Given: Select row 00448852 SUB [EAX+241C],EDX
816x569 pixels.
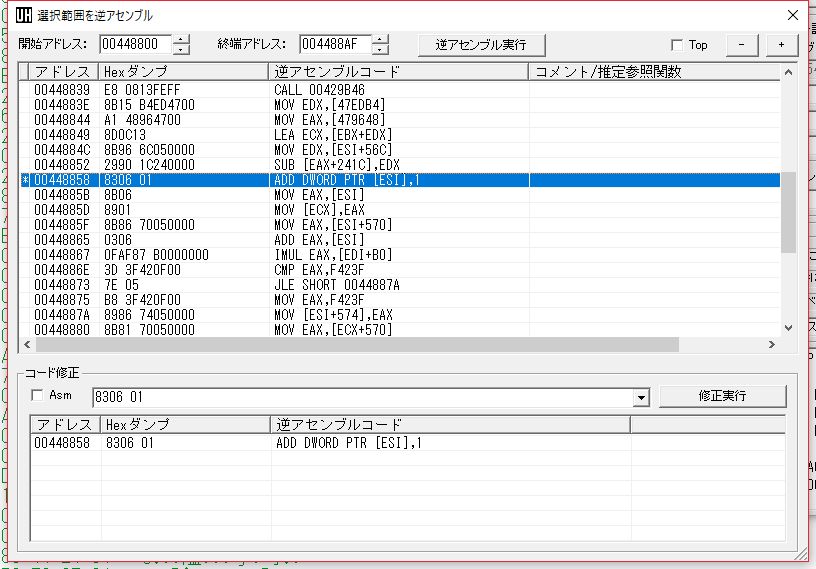Looking at the screenshot, I should point(400,165).
